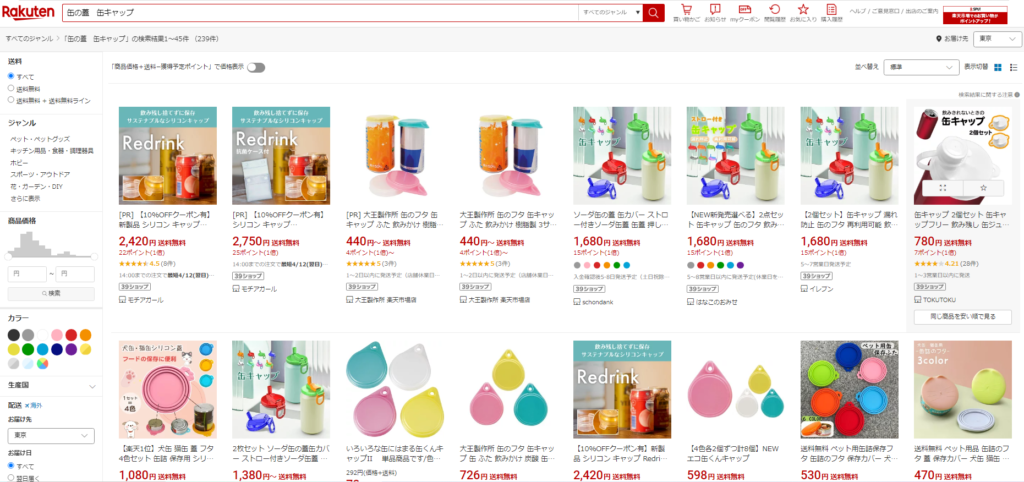Image resolution: width=1024 pixels, height=482 pixels.
Task: Filter by ホビー genre
Action: pos(19,163)
